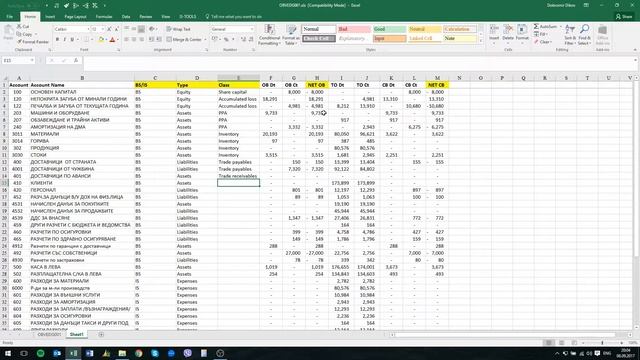Apply the Good cell style
This screenshot has height=360, width=640.
(x=389, y=29)
